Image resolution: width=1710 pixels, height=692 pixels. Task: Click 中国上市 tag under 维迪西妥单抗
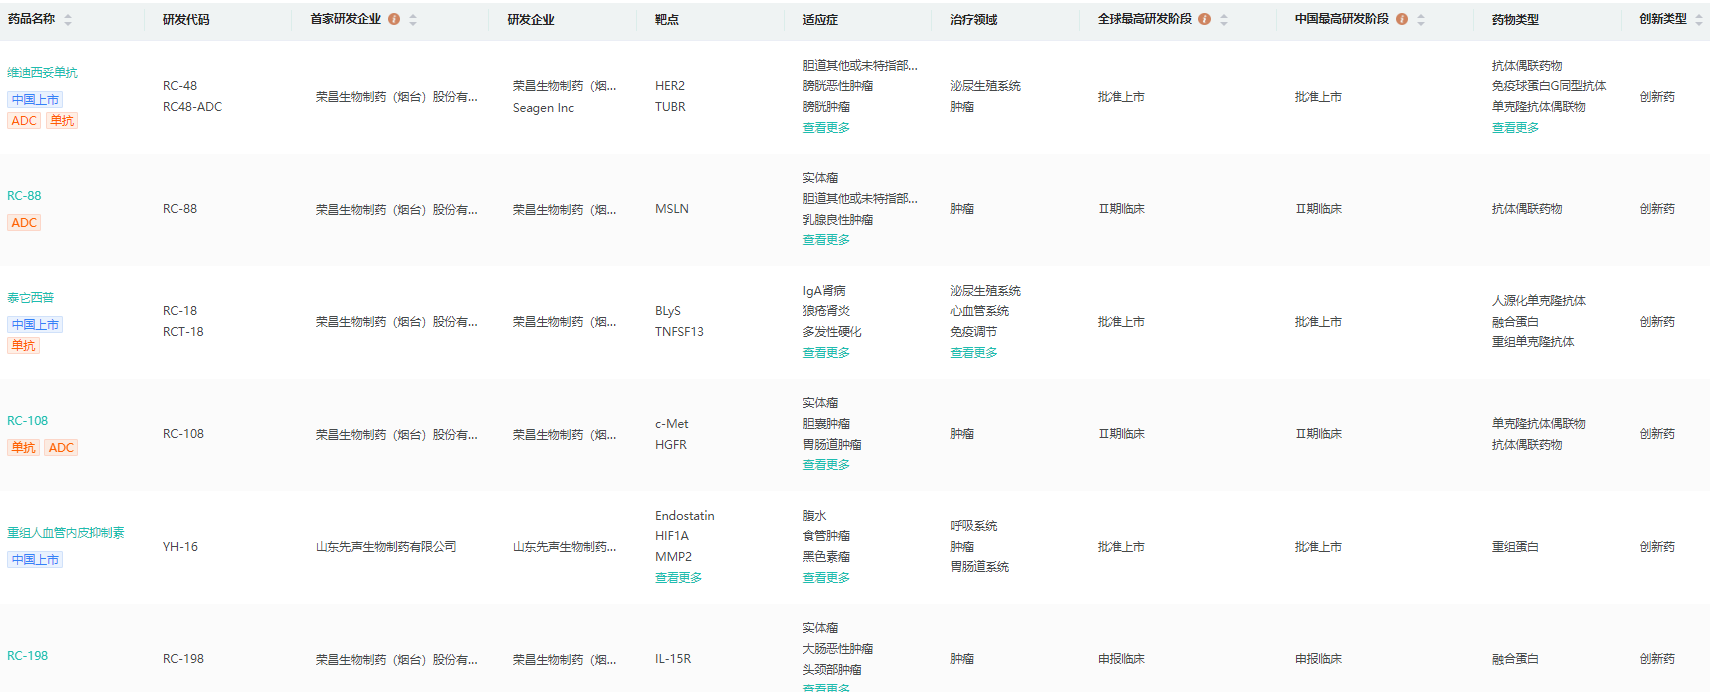pyautogui.click(x=35, y=99)
